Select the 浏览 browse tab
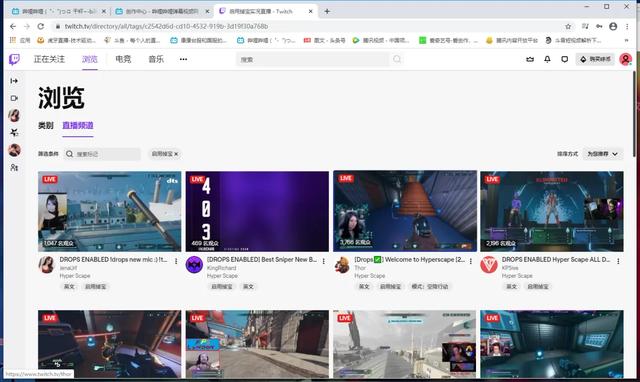This screenshot has height=382, width=640. 90,60
